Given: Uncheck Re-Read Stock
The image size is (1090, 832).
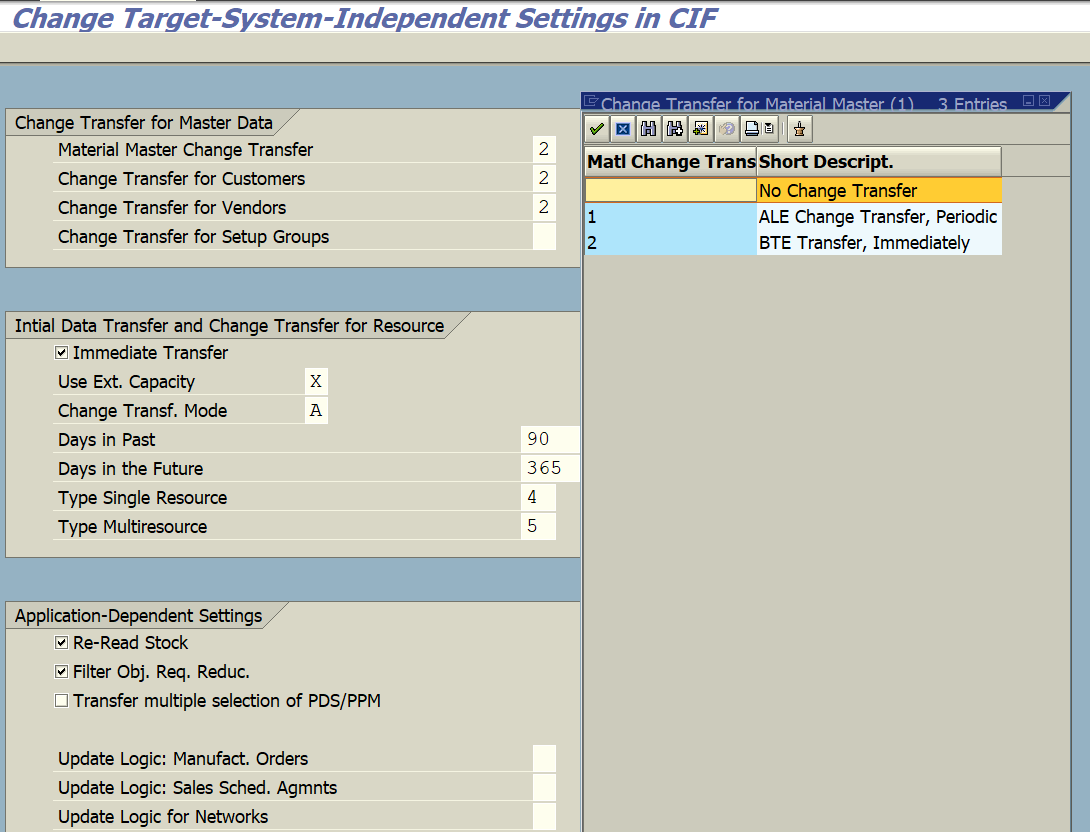Looking at the screenshot, I should (61, 643).
